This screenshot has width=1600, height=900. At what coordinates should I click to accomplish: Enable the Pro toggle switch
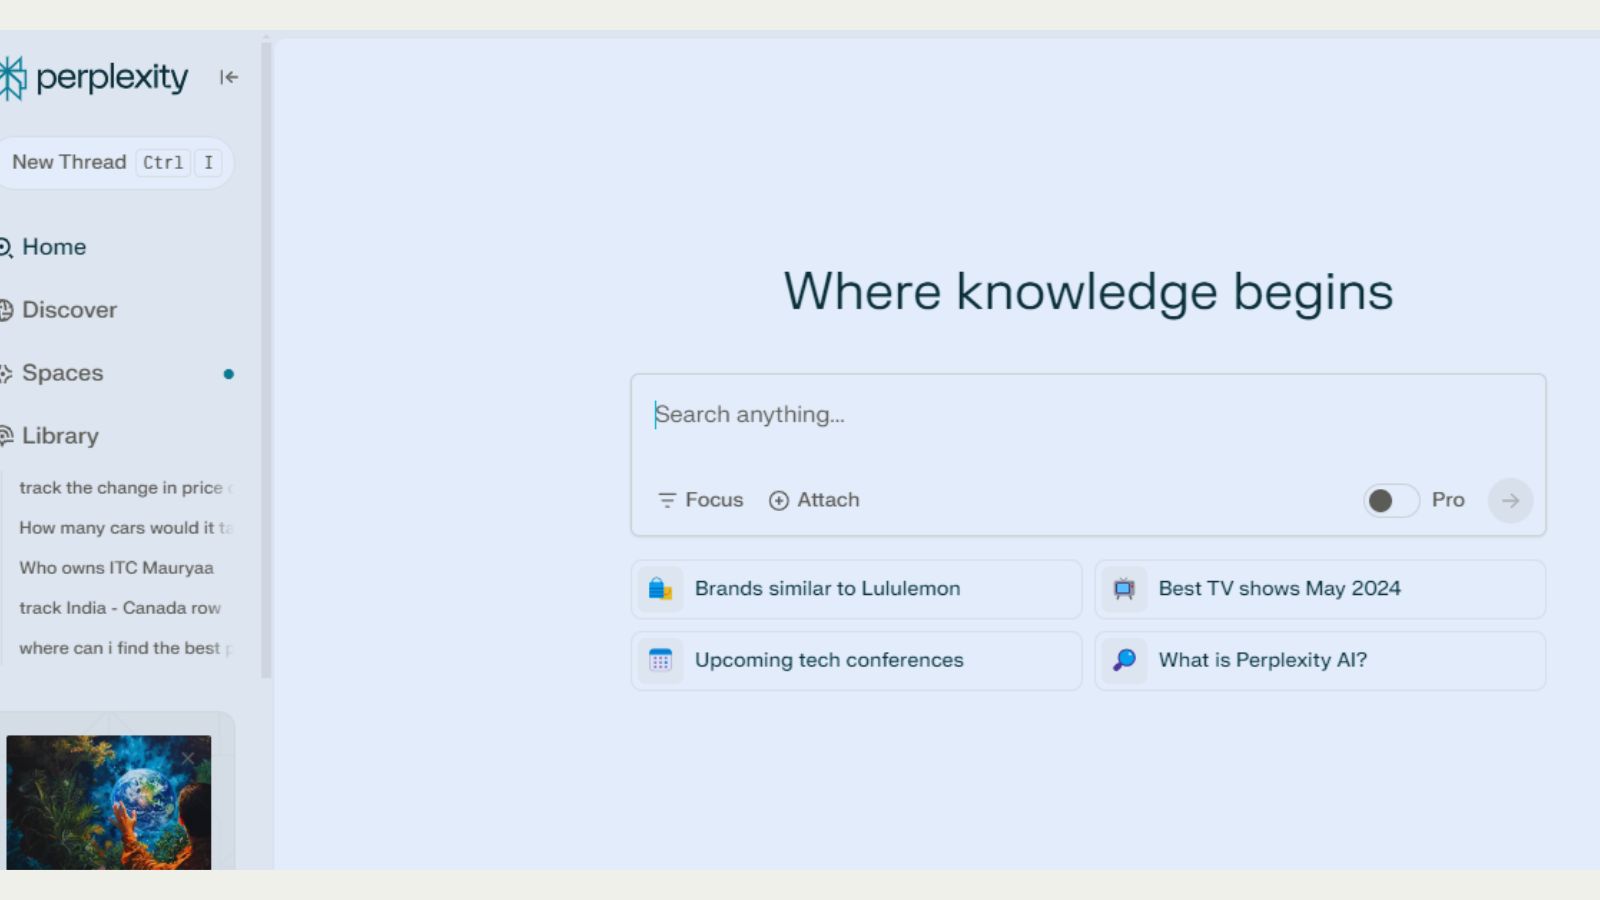(1391, 500)
